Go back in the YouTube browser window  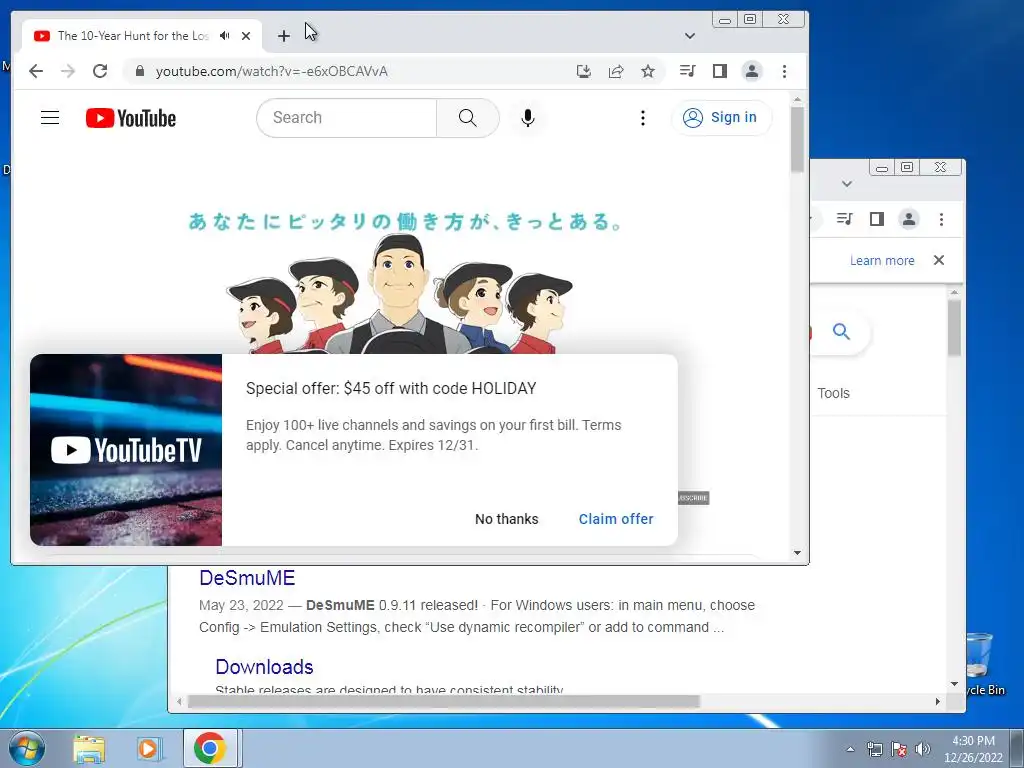pyautogui.click(x=36, y=71)
